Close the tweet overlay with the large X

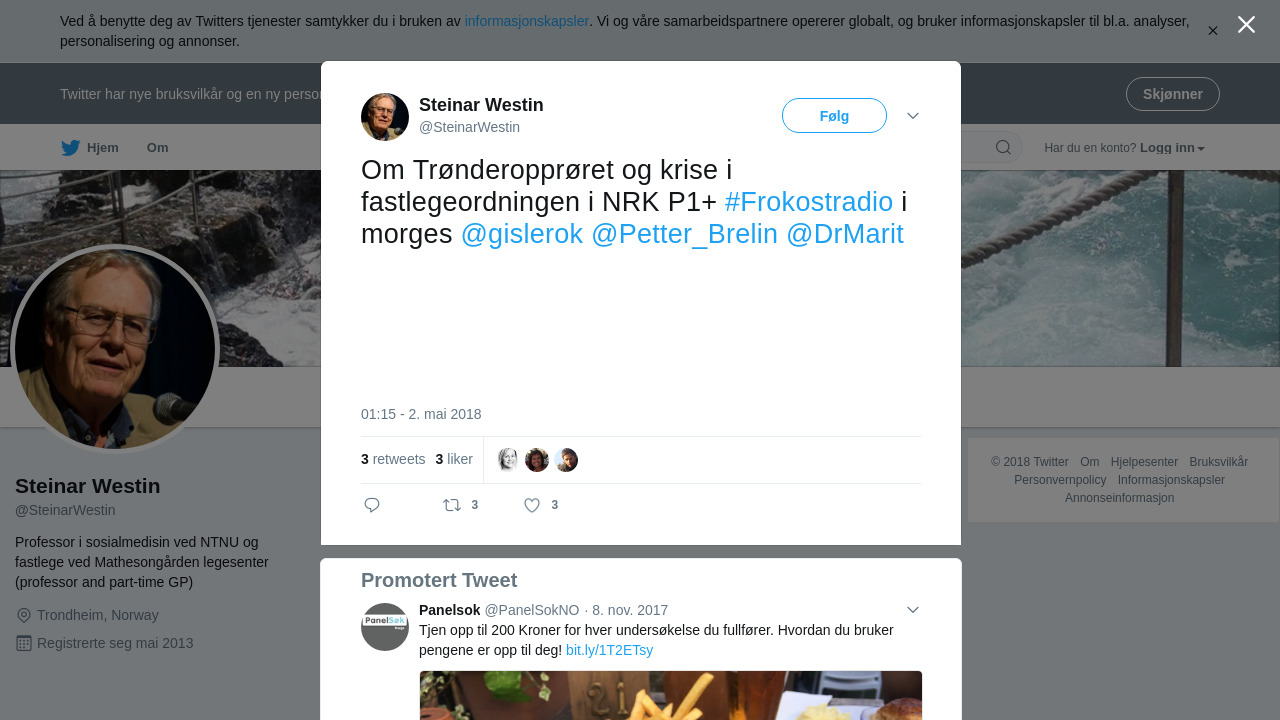tap(1246, 24)
